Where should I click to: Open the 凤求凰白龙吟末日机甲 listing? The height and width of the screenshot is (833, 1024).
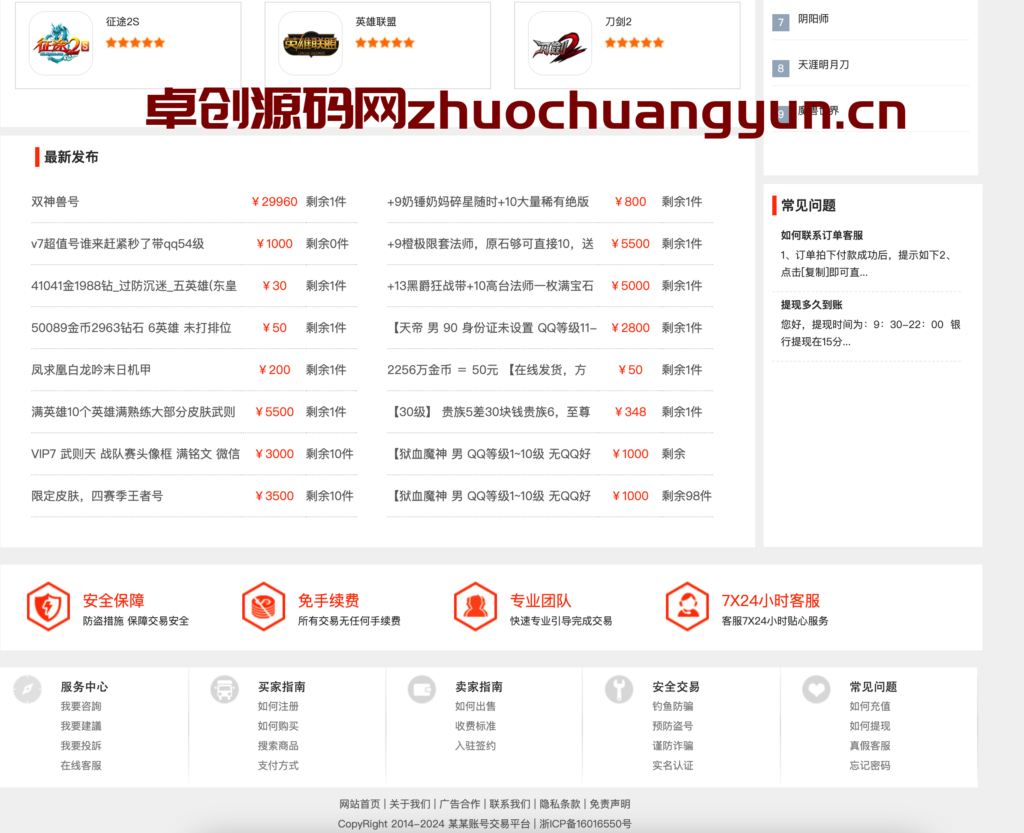point(91,369)
